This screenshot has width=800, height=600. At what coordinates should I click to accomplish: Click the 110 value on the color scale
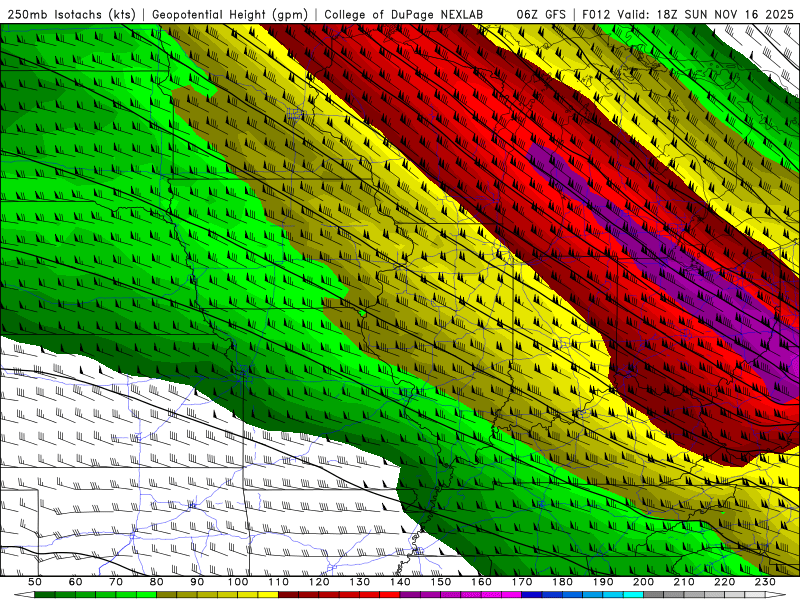coord(278,582)
